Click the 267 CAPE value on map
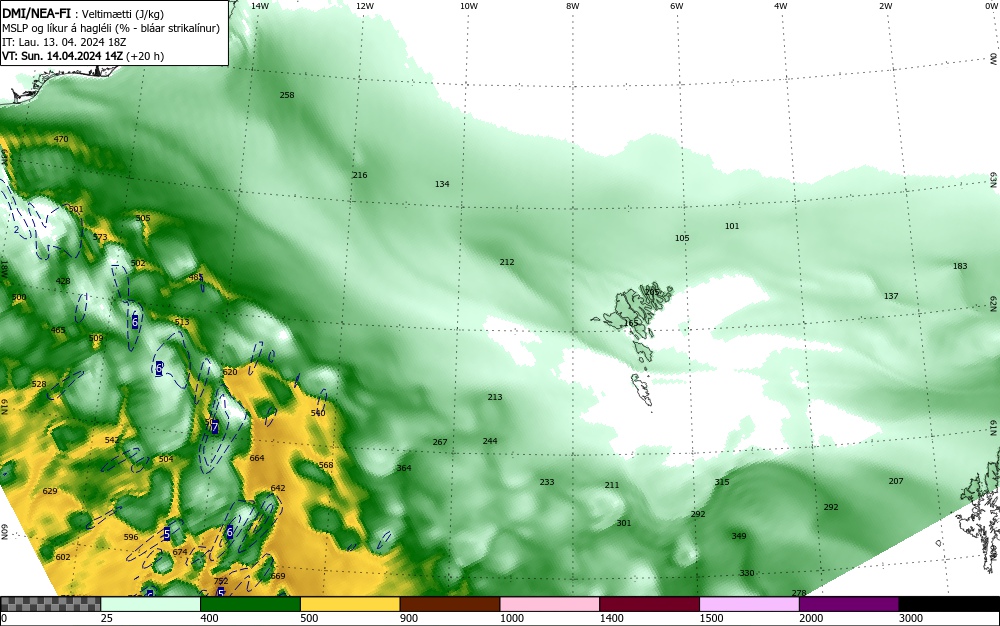Viewport: 1000px width, 626px height. [440, 442]
